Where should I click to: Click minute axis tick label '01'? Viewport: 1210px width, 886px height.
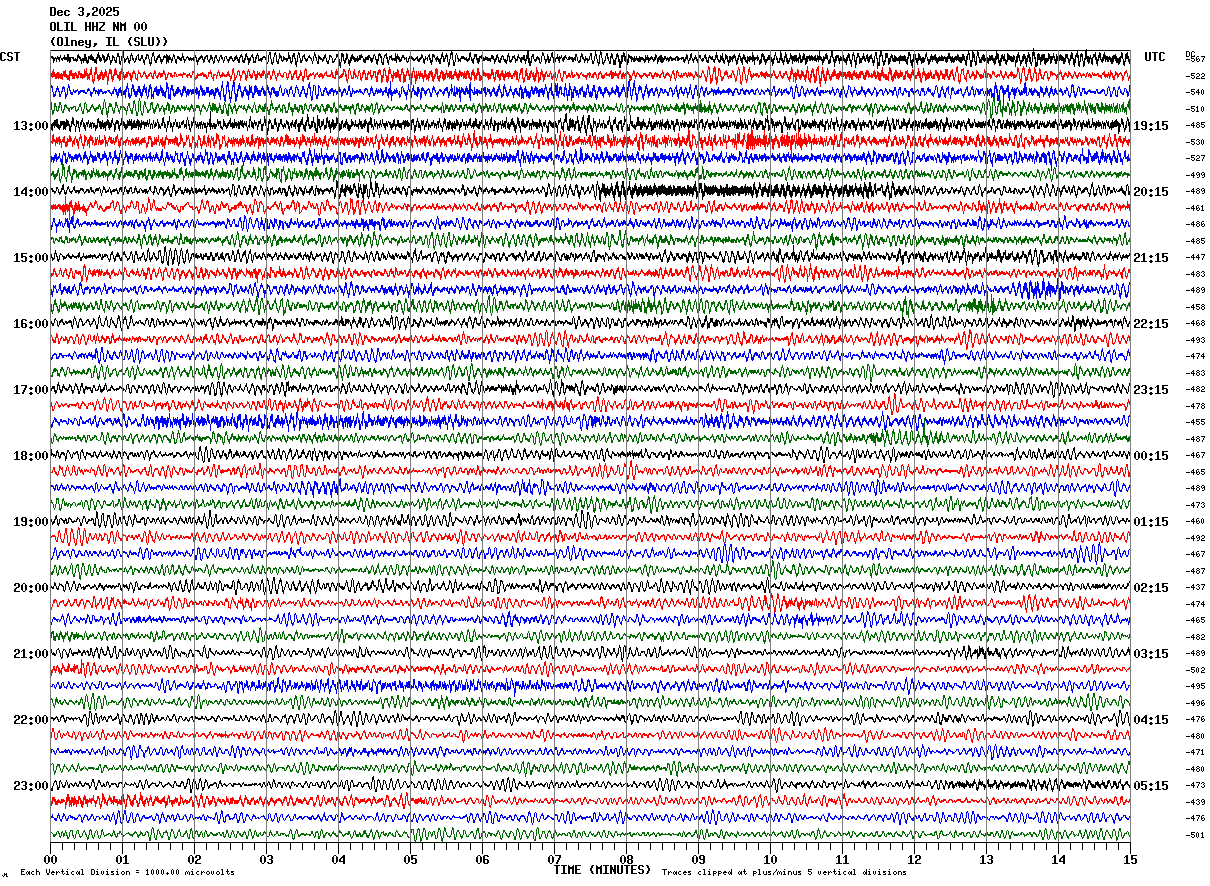(x=122, y=859)
